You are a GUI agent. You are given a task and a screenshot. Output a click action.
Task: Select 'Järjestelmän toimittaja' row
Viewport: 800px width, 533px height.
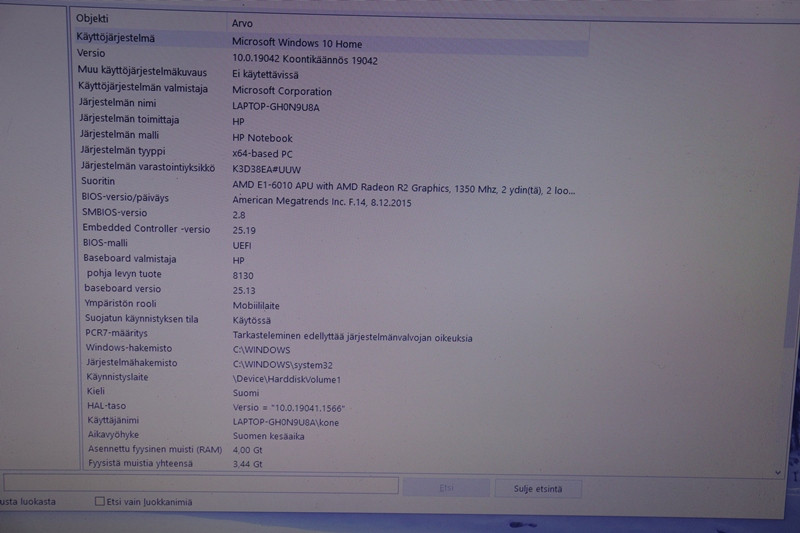tap(129, 119)
